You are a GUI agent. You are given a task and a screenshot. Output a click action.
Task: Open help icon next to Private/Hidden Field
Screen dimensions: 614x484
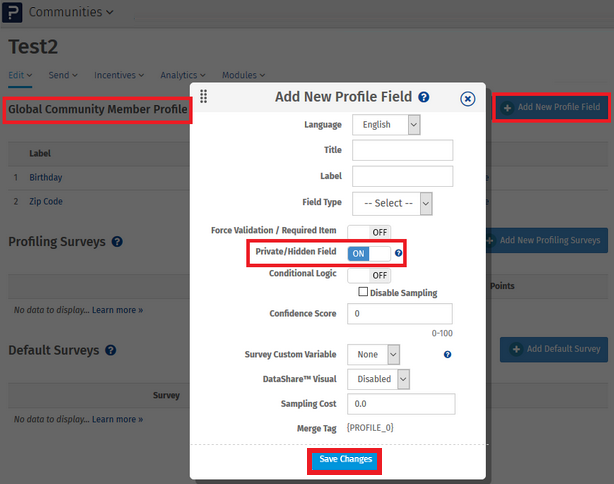[398, 253]
